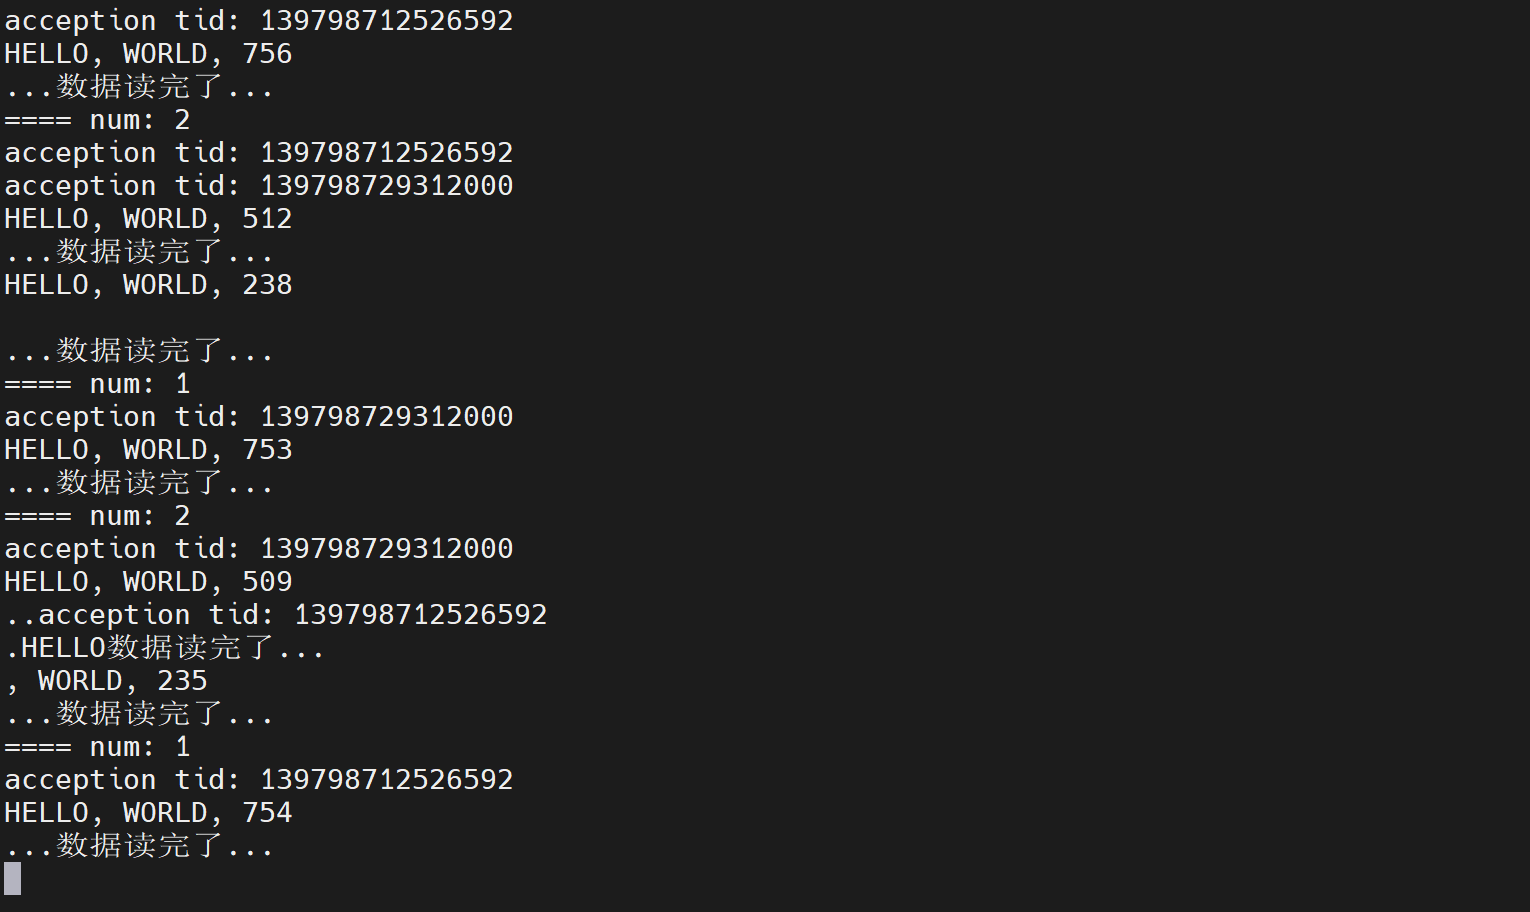
Task: Click the acception line directly above 'HELLO, WORLD, 512'
Action: (258, 186)
